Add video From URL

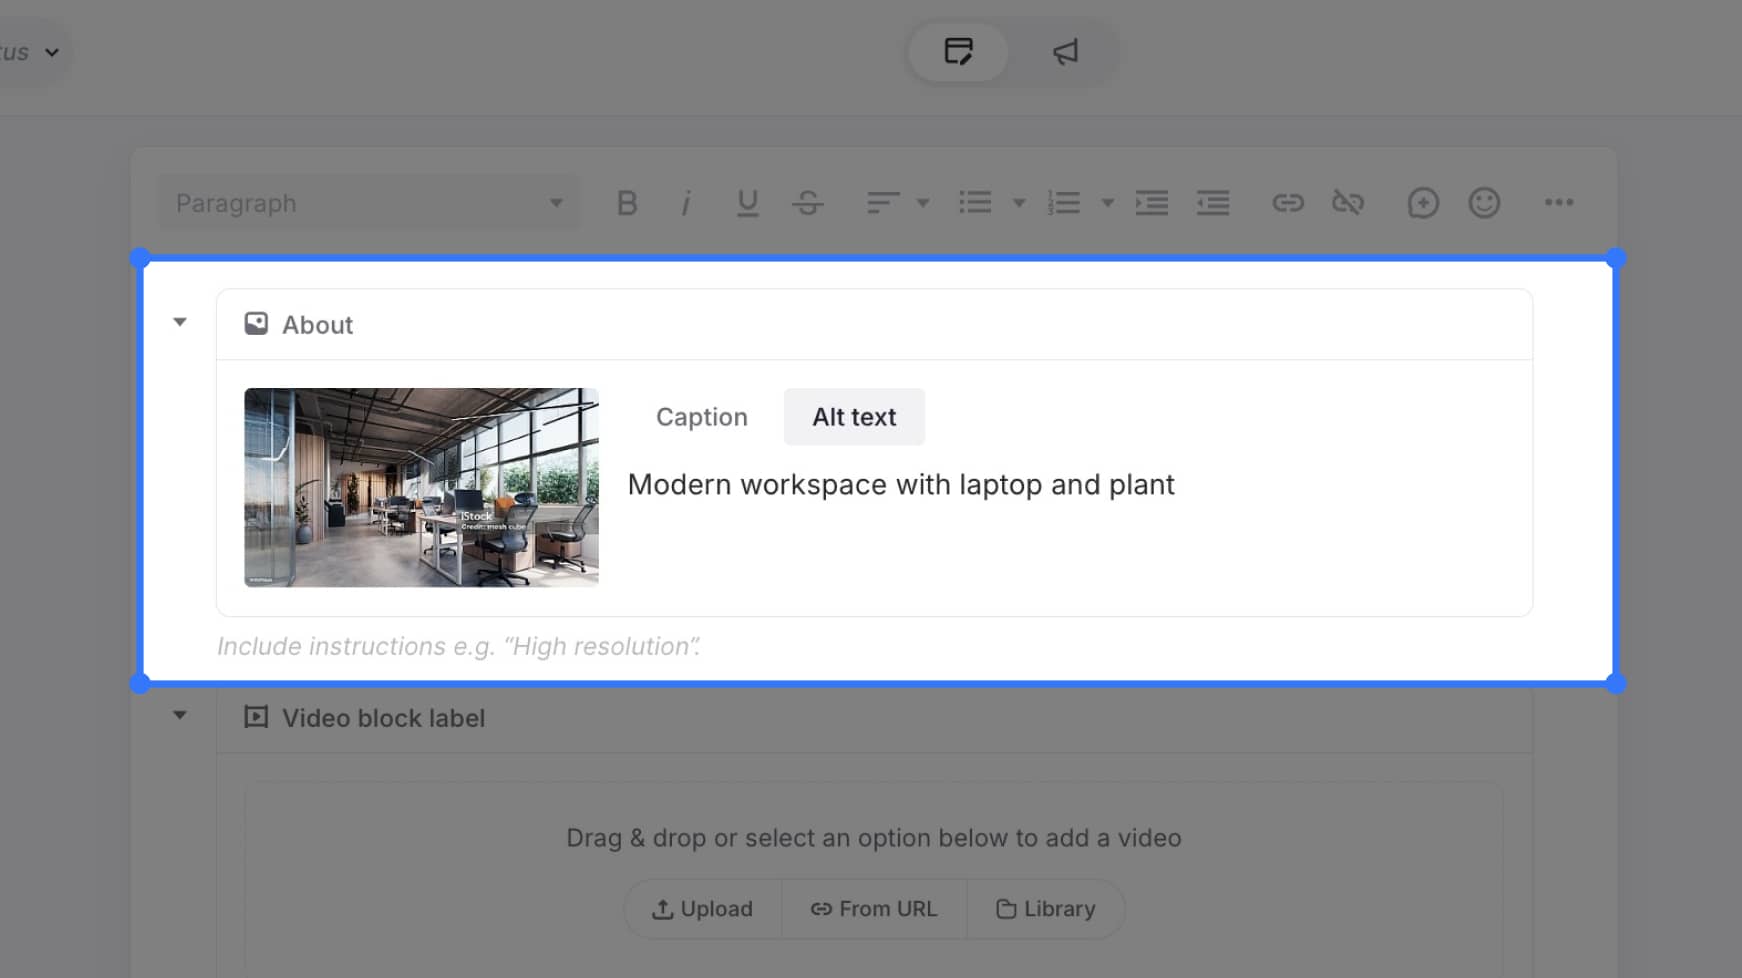point(874,909)
